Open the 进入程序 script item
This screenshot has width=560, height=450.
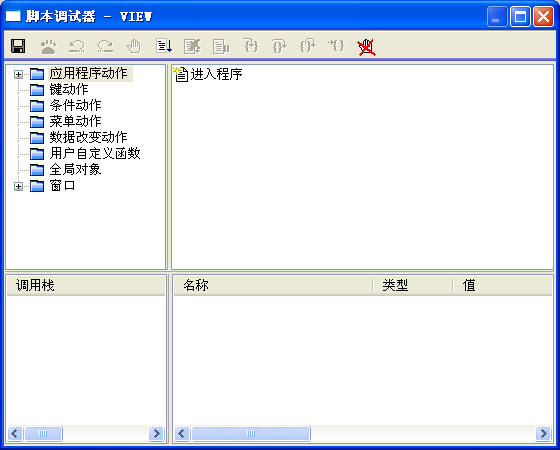[x=216, y=74]
